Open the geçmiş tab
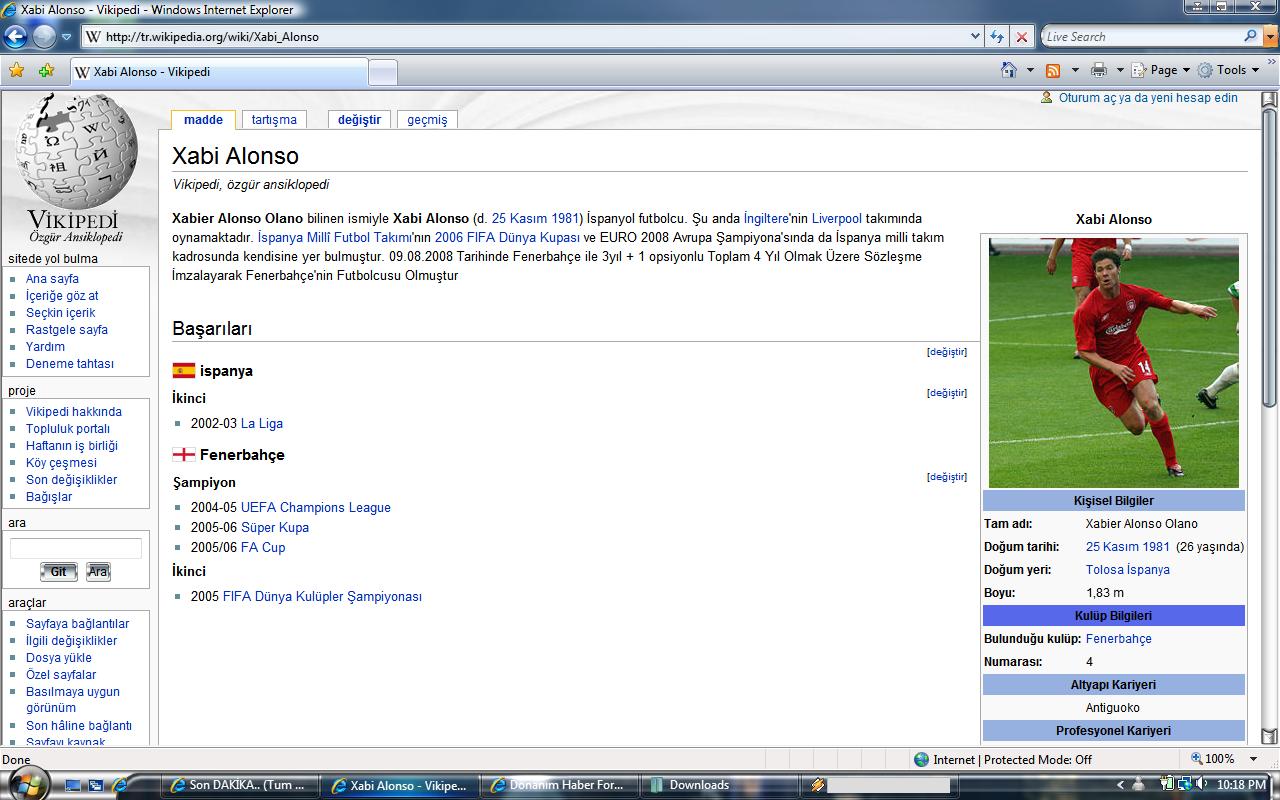 [427, 120]
